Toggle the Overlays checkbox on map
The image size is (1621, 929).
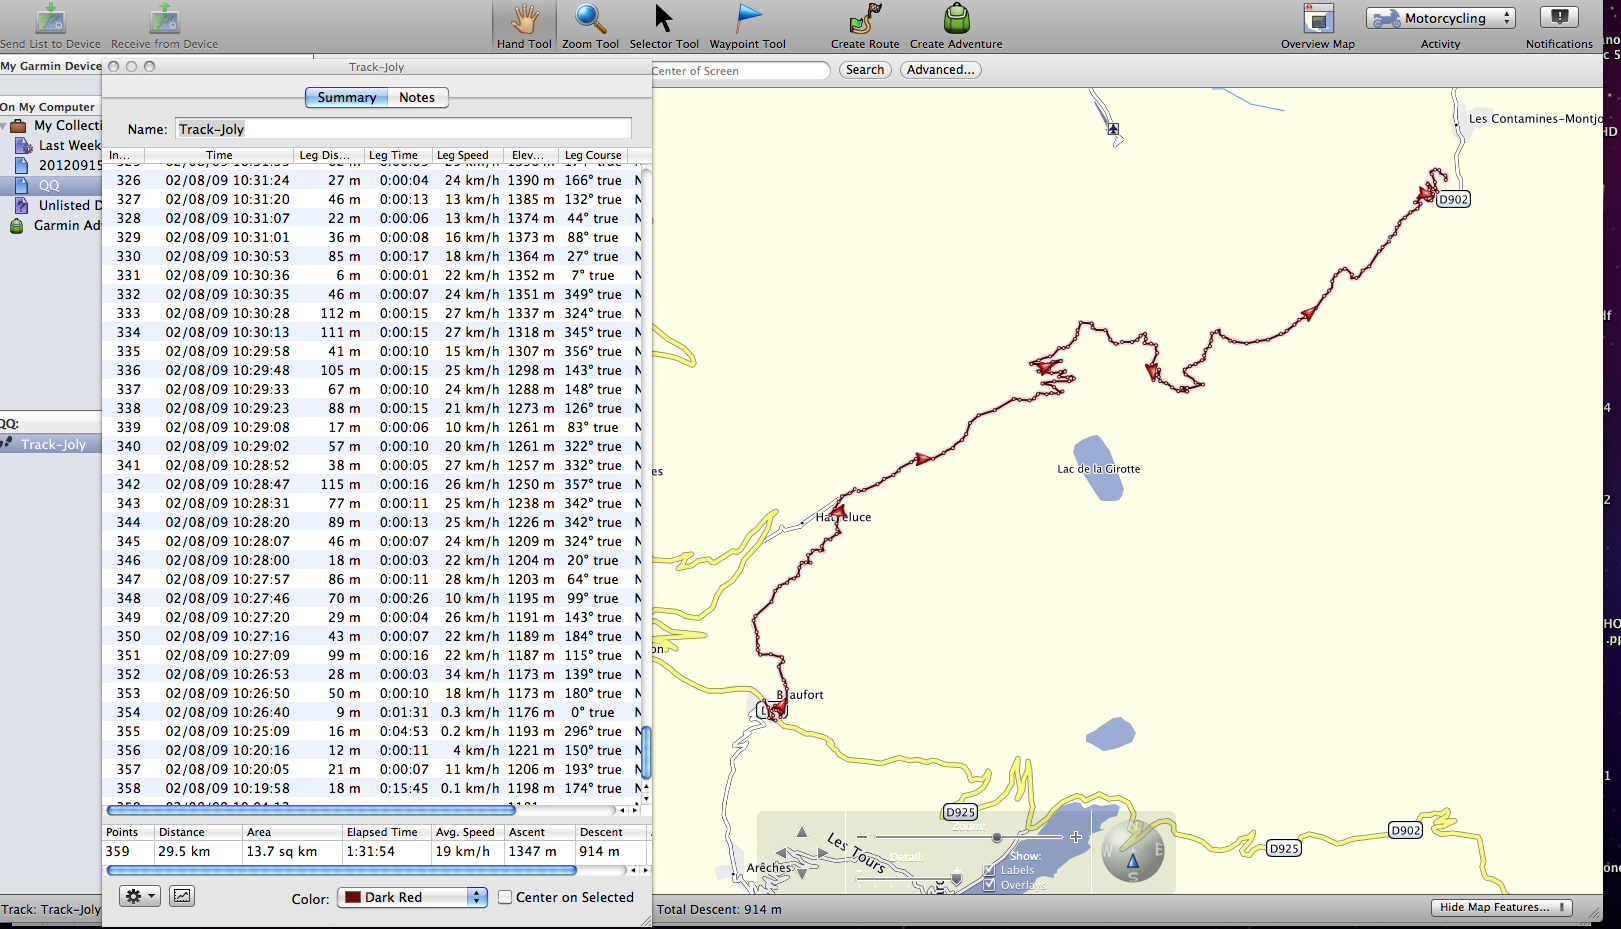[989, 885]
